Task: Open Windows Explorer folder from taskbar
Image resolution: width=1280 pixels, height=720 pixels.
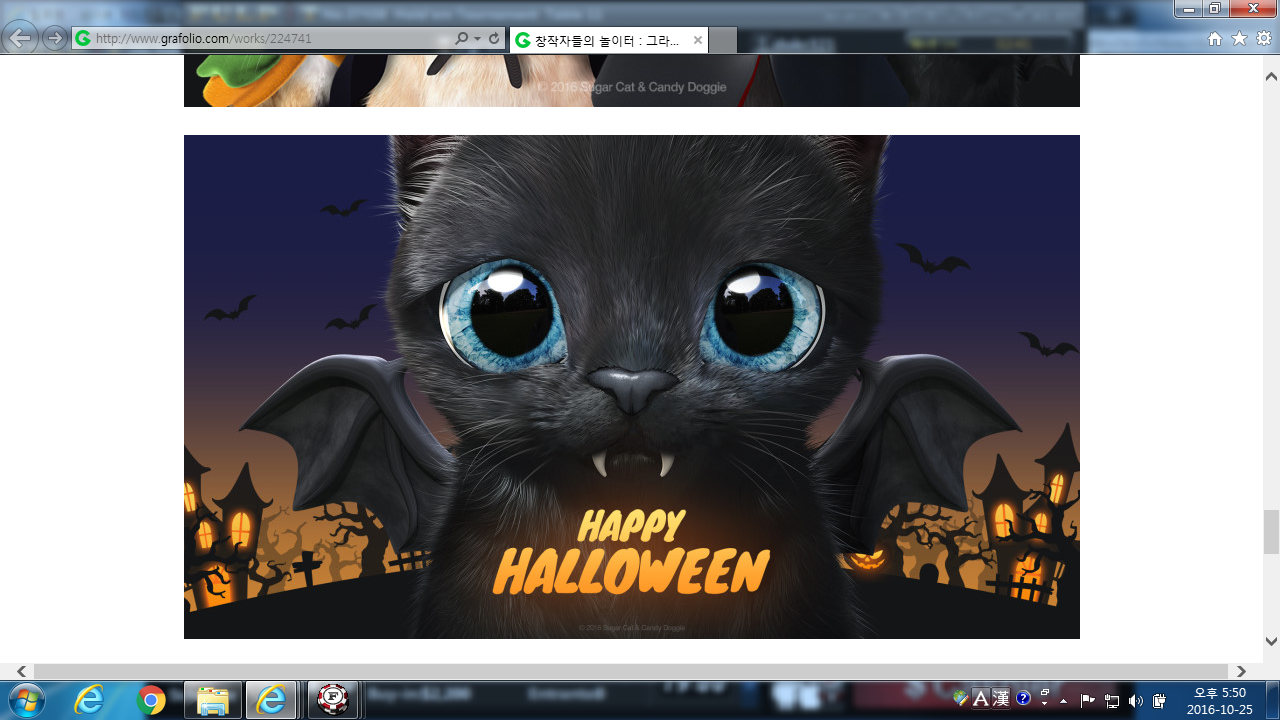Action: 213,701
